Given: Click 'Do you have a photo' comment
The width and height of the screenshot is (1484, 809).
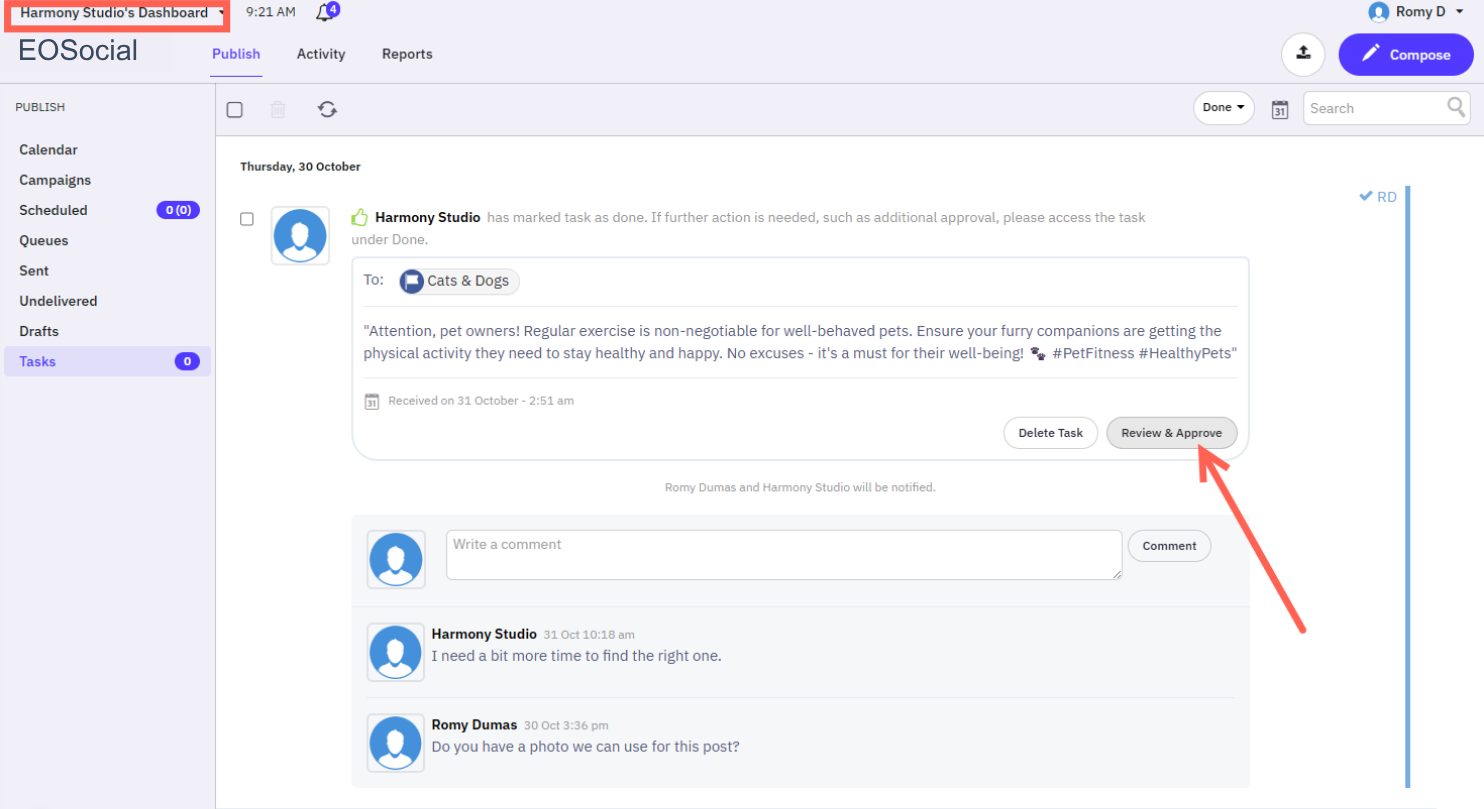Looking at the screenshot, I should click(585, 746).
